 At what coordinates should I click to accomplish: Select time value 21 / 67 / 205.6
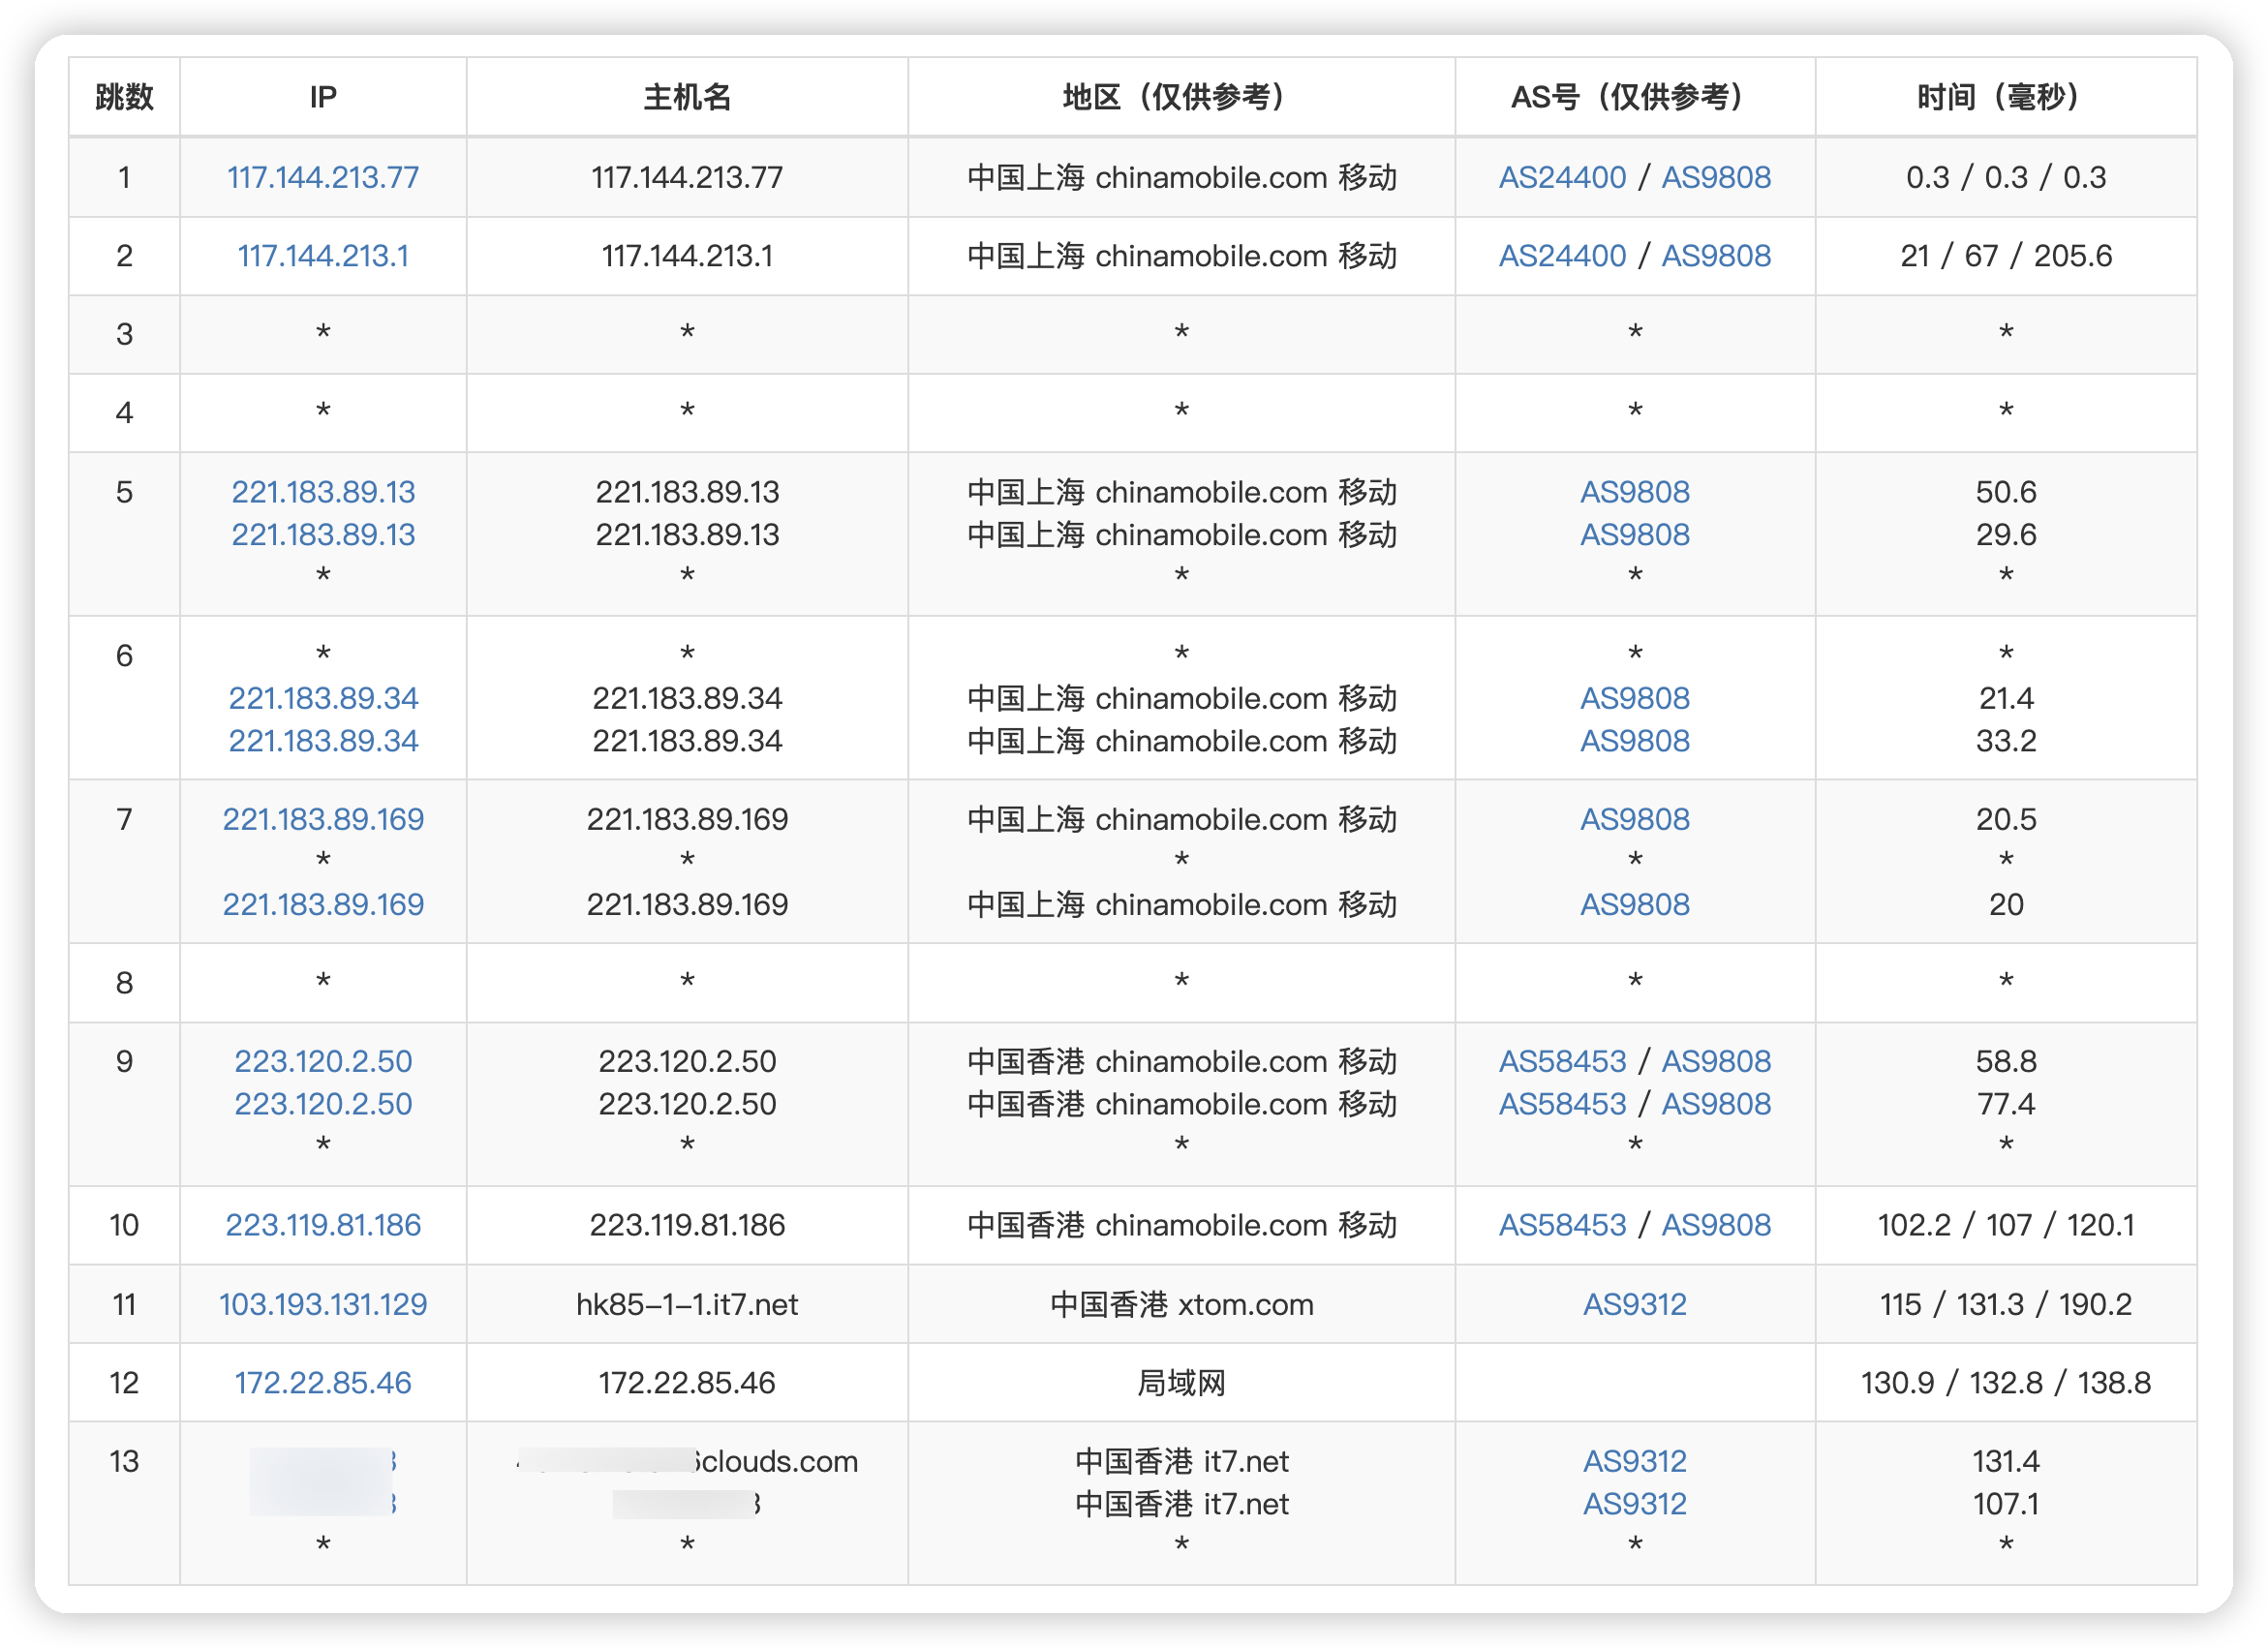2006,256
